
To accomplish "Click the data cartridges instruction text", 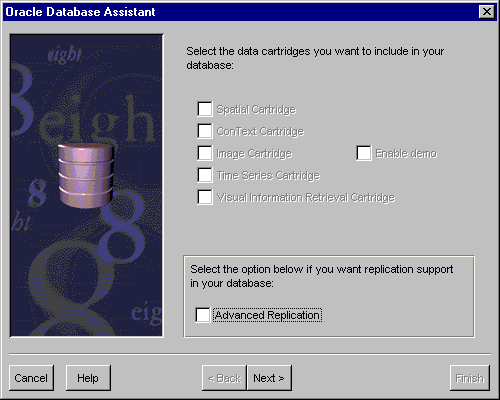I will pyautogui.click(x=315, y=58).
